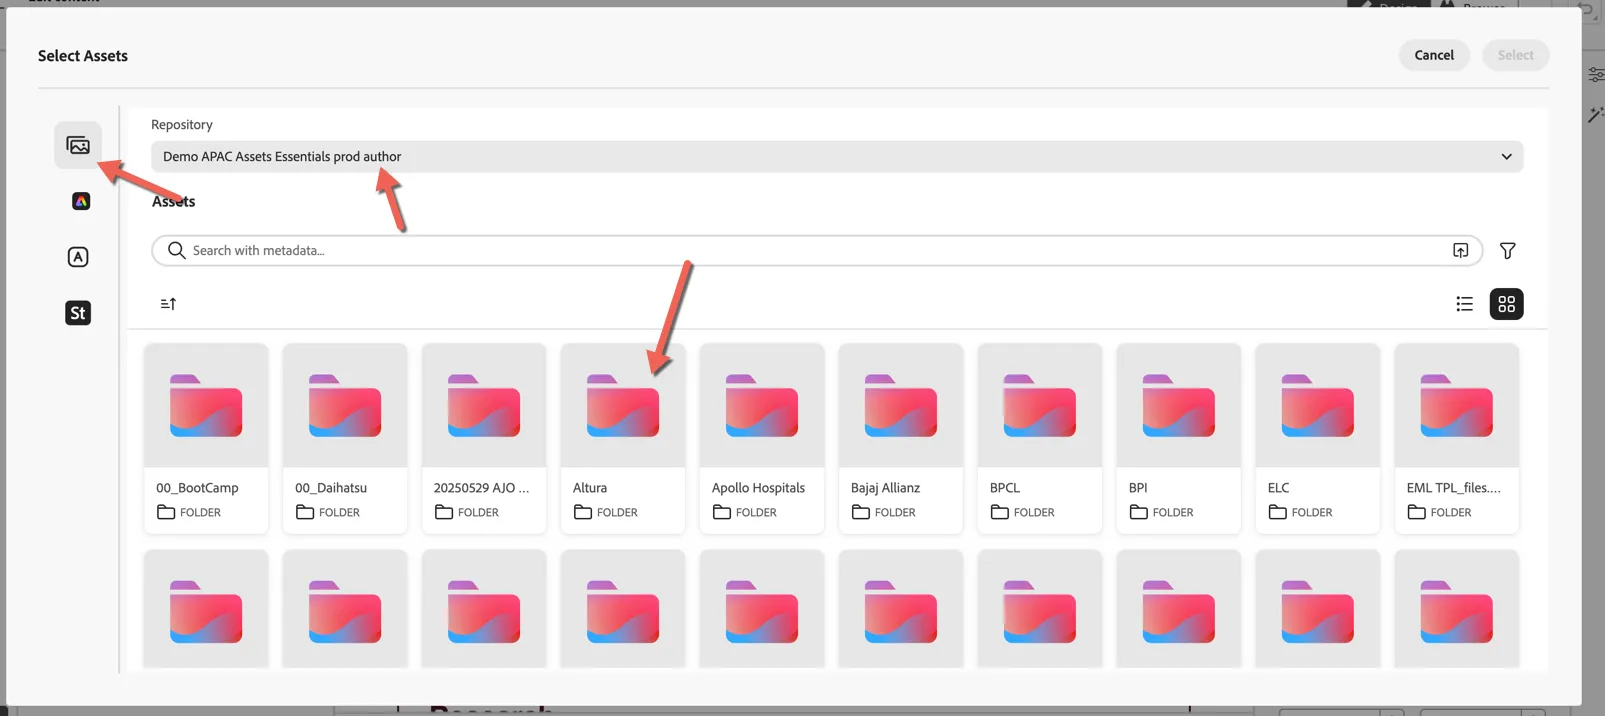Click the image search icon in search bar
Viewport: 1605px width, 716px height.
(x=1461, y=251)
